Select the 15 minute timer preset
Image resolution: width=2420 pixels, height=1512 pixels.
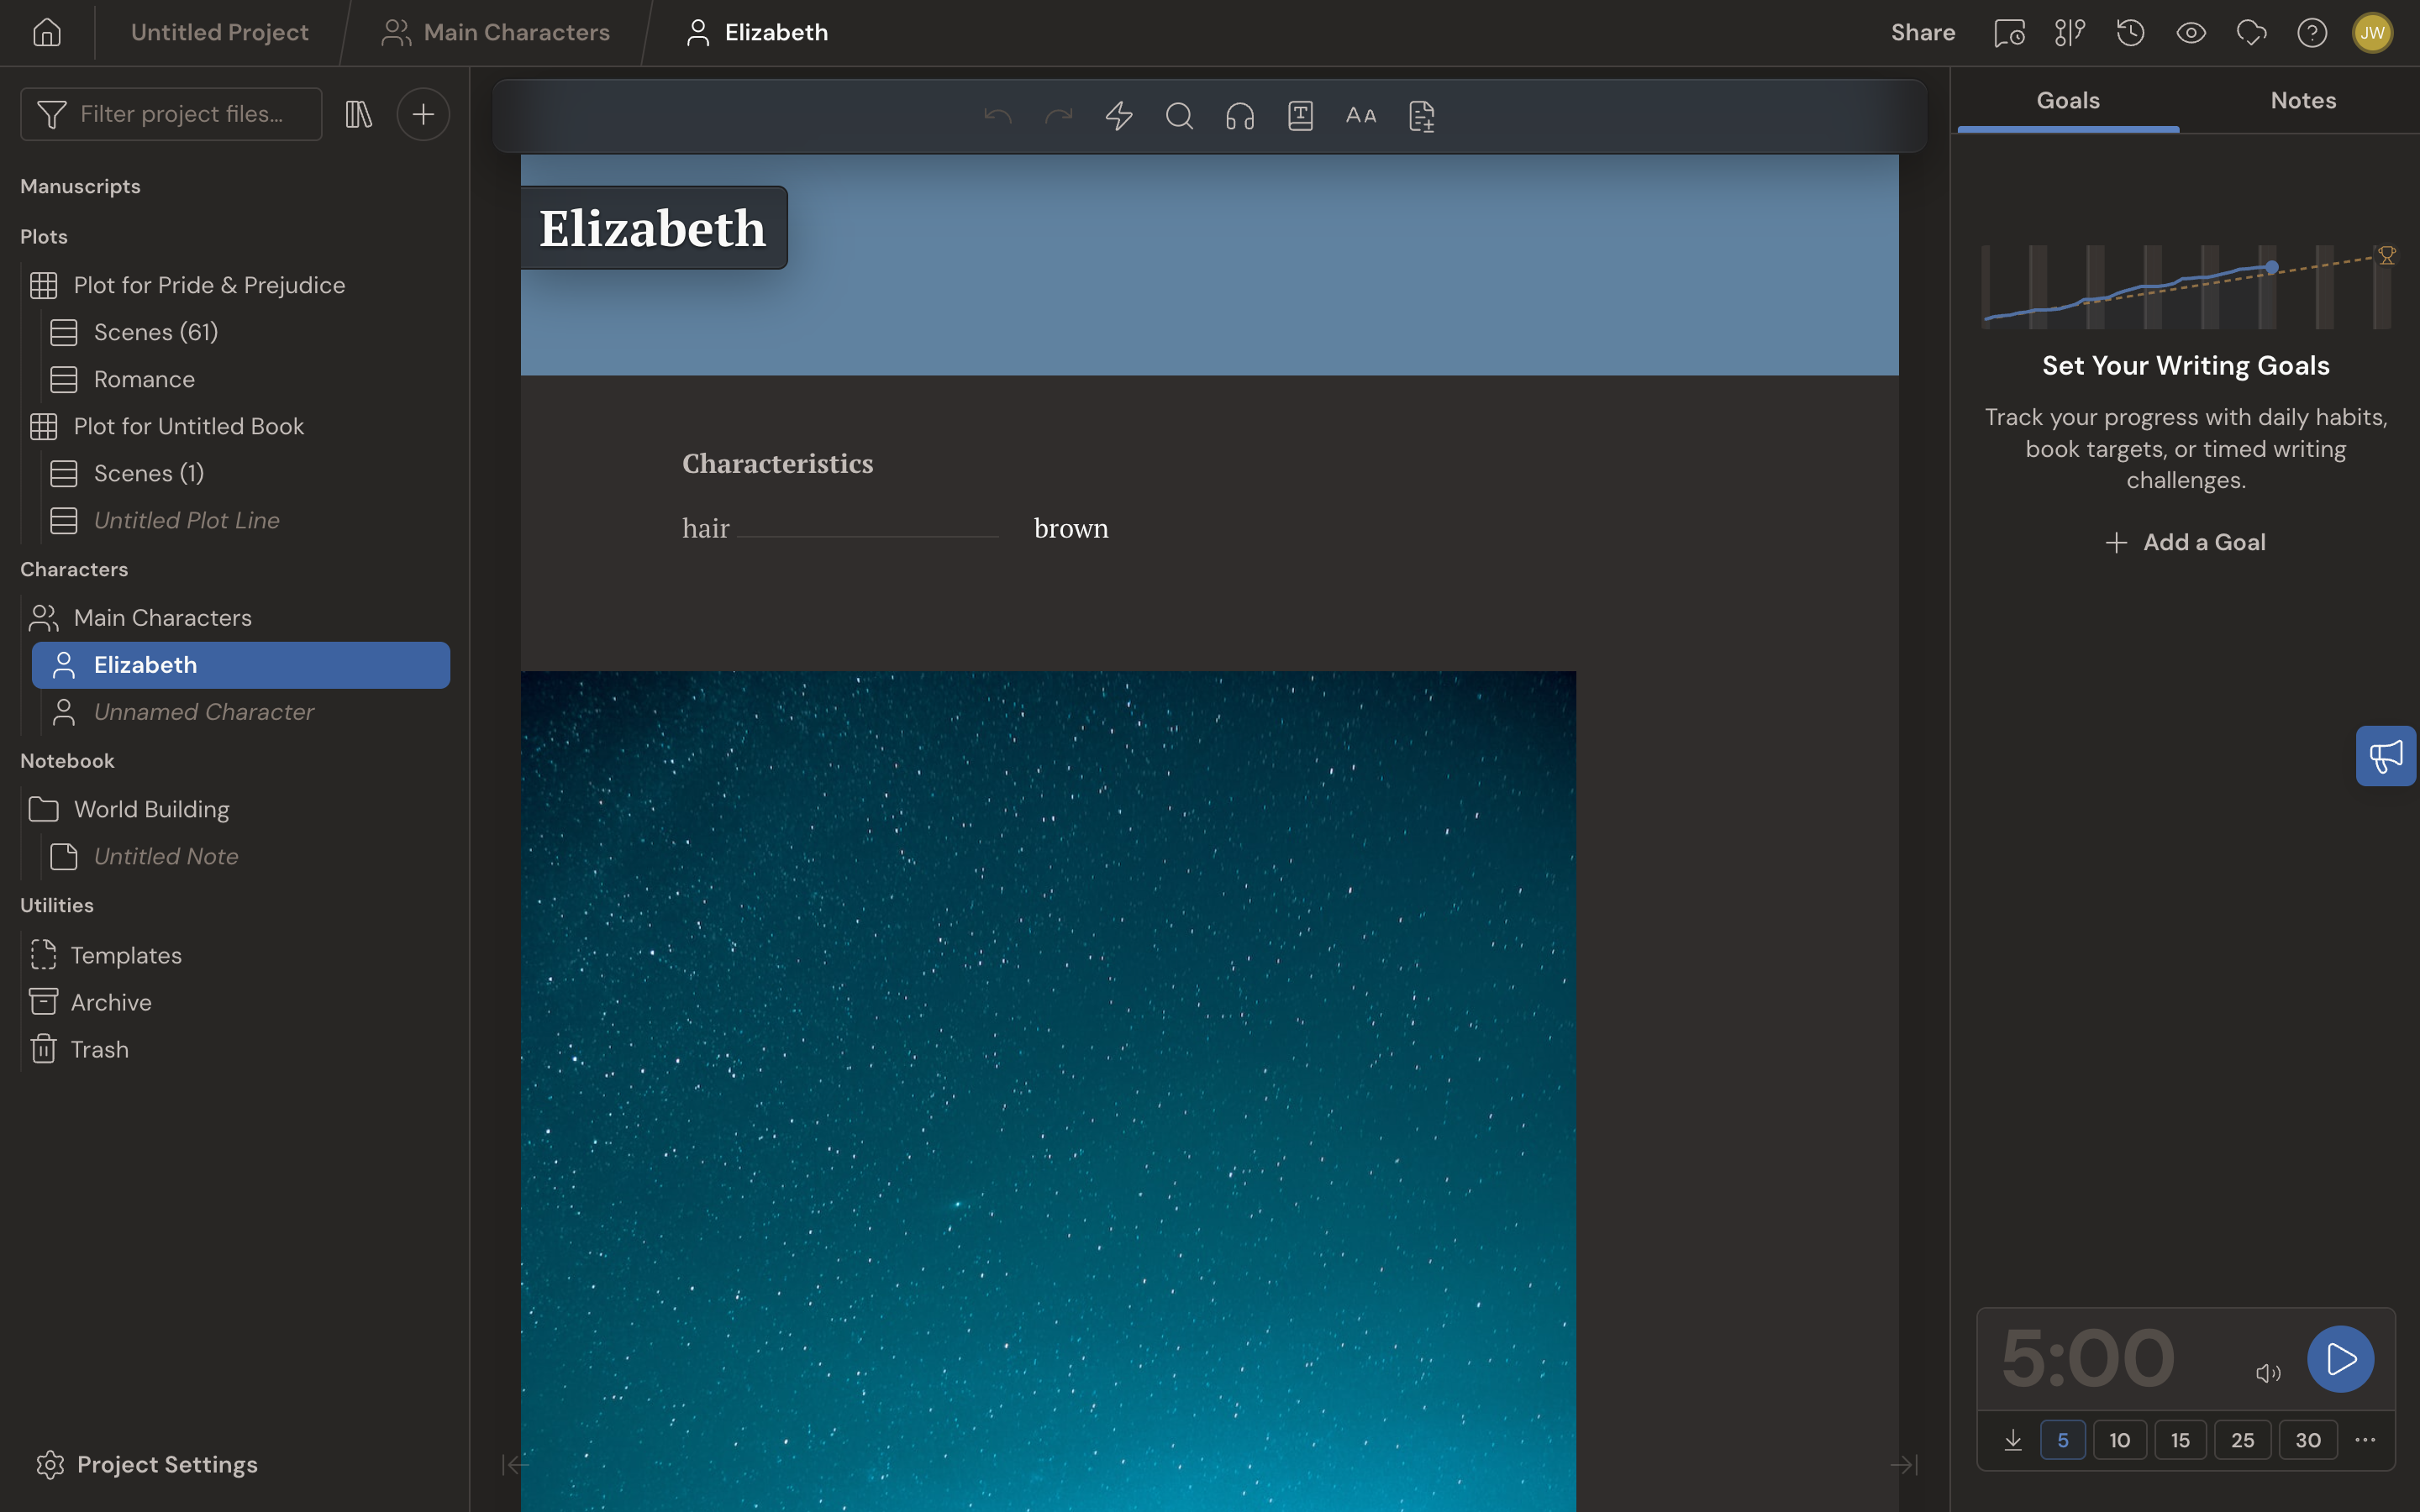pos(2180,1440)
